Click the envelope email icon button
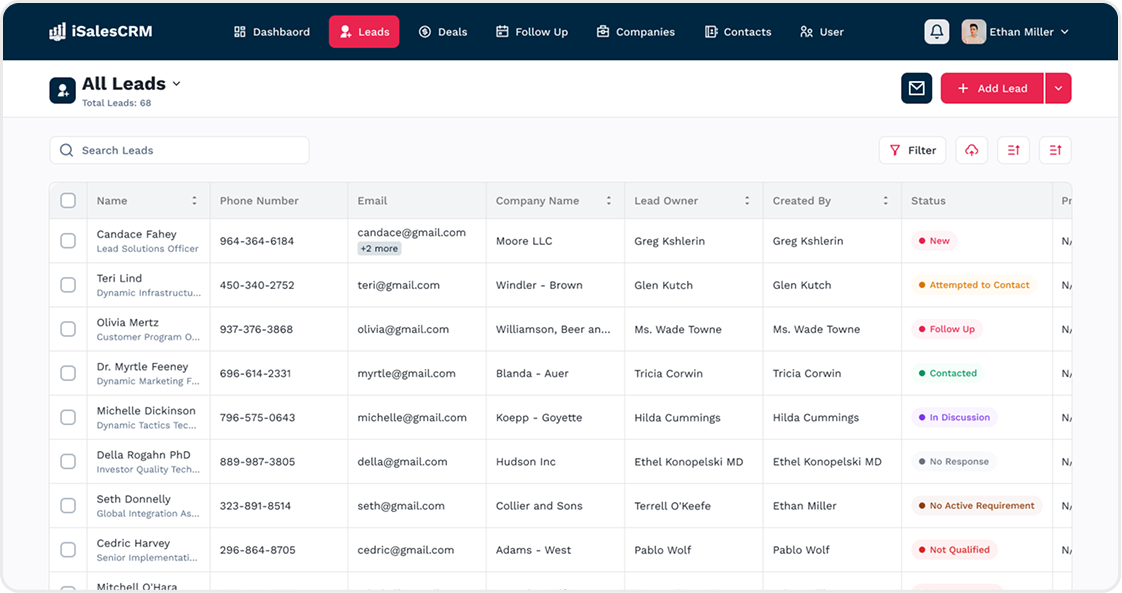 [917, 88]
